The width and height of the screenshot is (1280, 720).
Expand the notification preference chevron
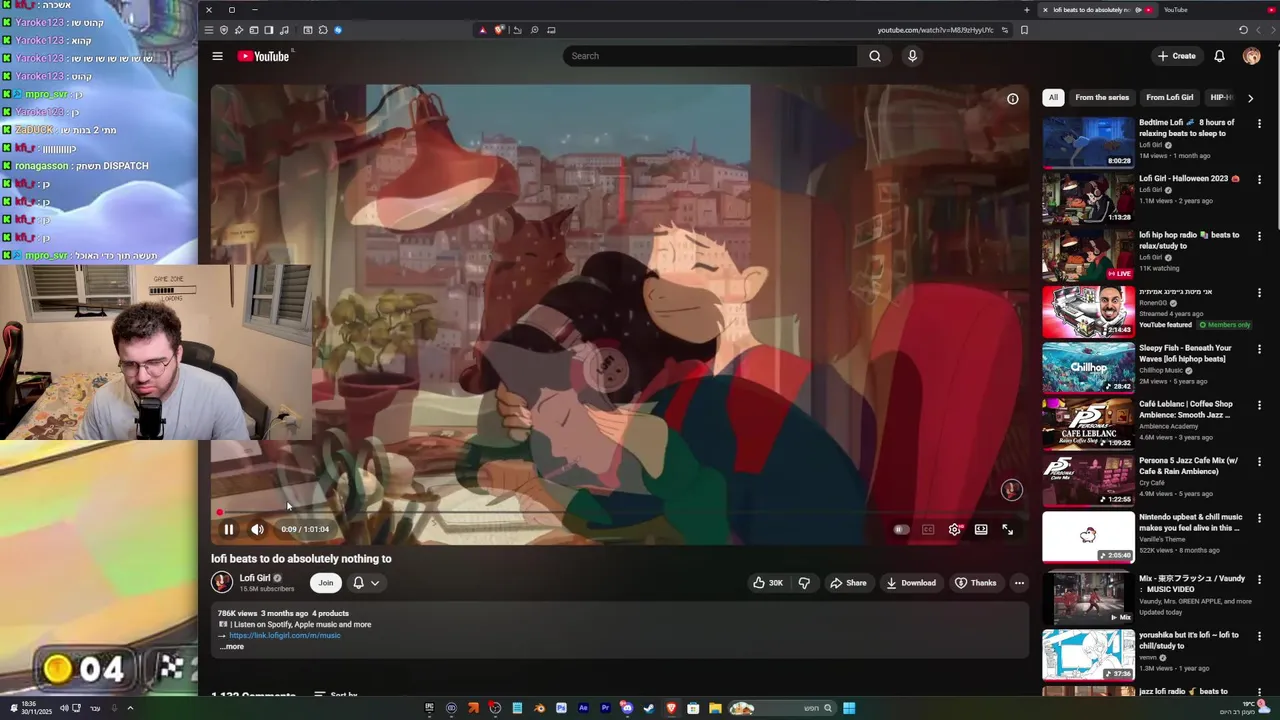[375, 583]
